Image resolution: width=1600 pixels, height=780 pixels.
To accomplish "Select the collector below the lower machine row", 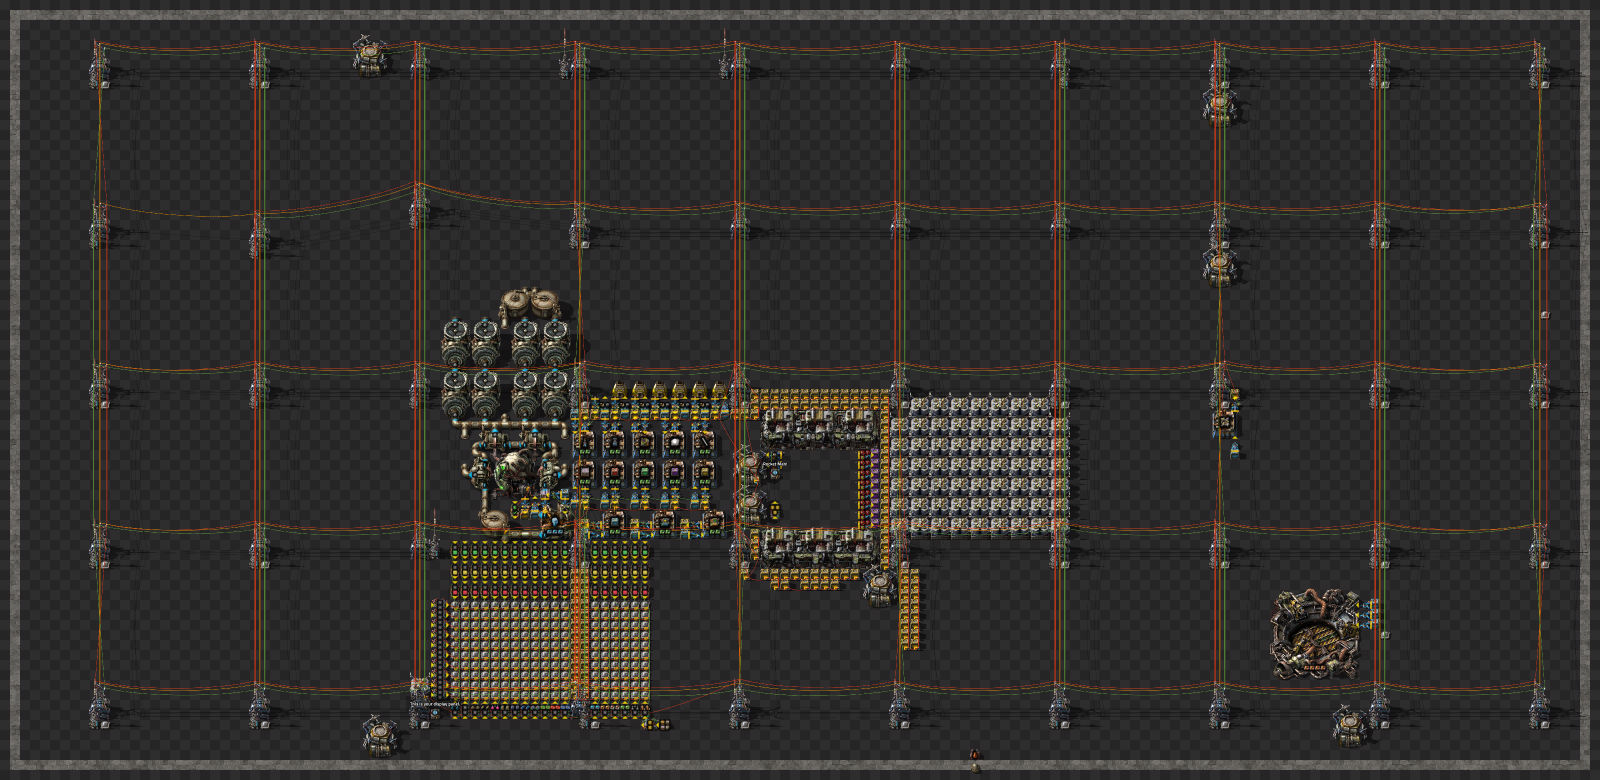I will (879, 585).
